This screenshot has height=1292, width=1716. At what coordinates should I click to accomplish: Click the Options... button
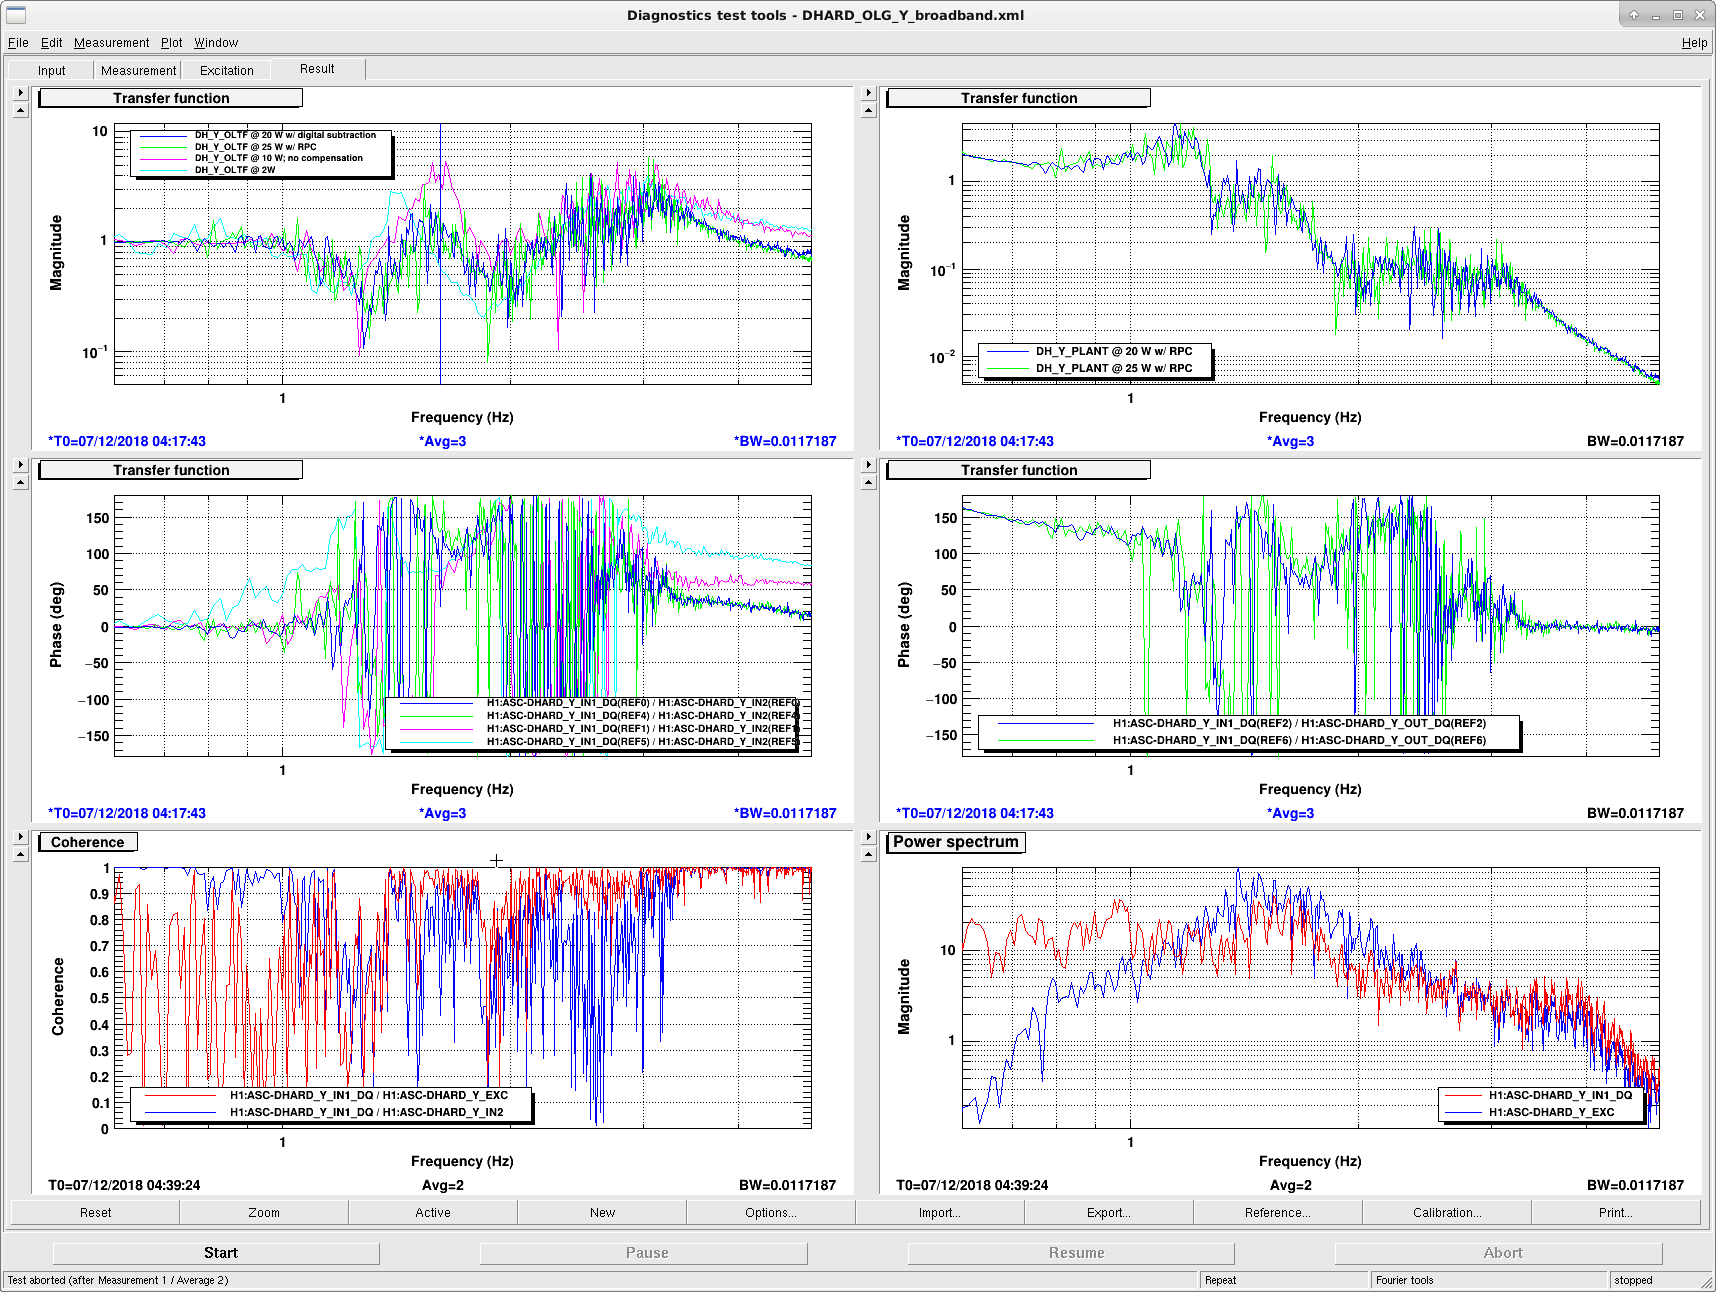point(770,1212)
